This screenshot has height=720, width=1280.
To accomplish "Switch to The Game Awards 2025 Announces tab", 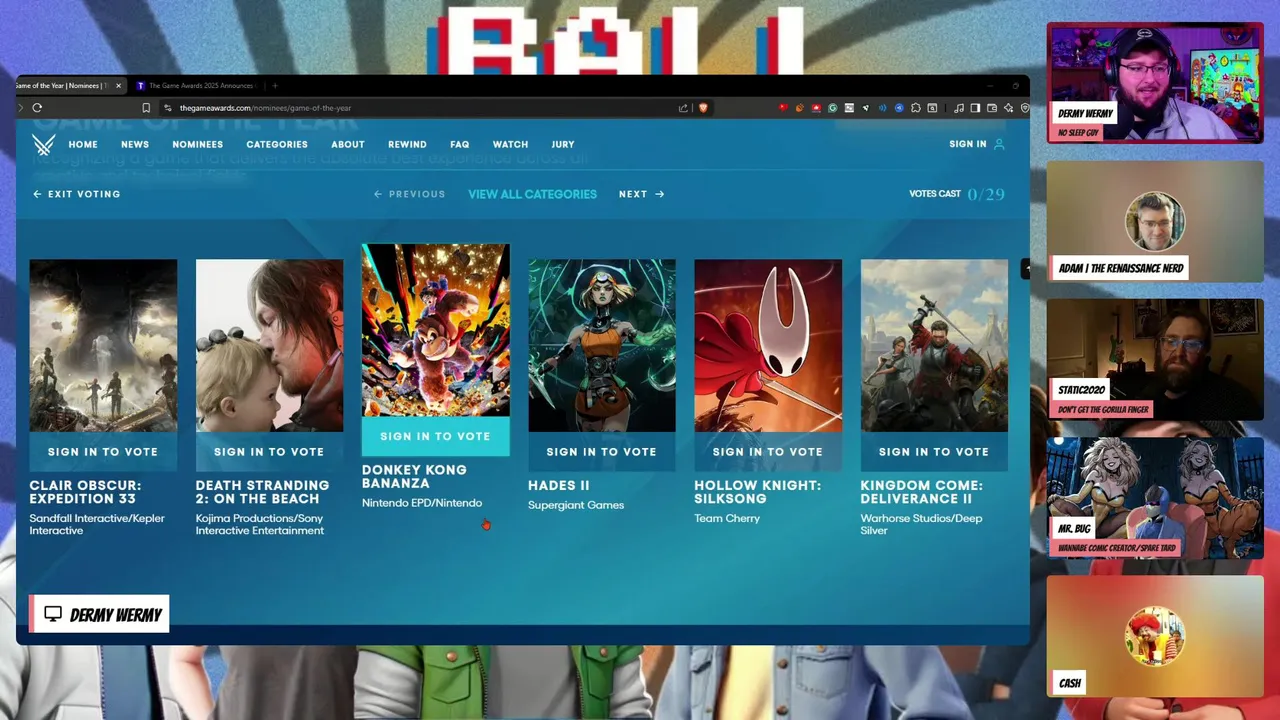I will pyautogui.click(x=196, y=86).
